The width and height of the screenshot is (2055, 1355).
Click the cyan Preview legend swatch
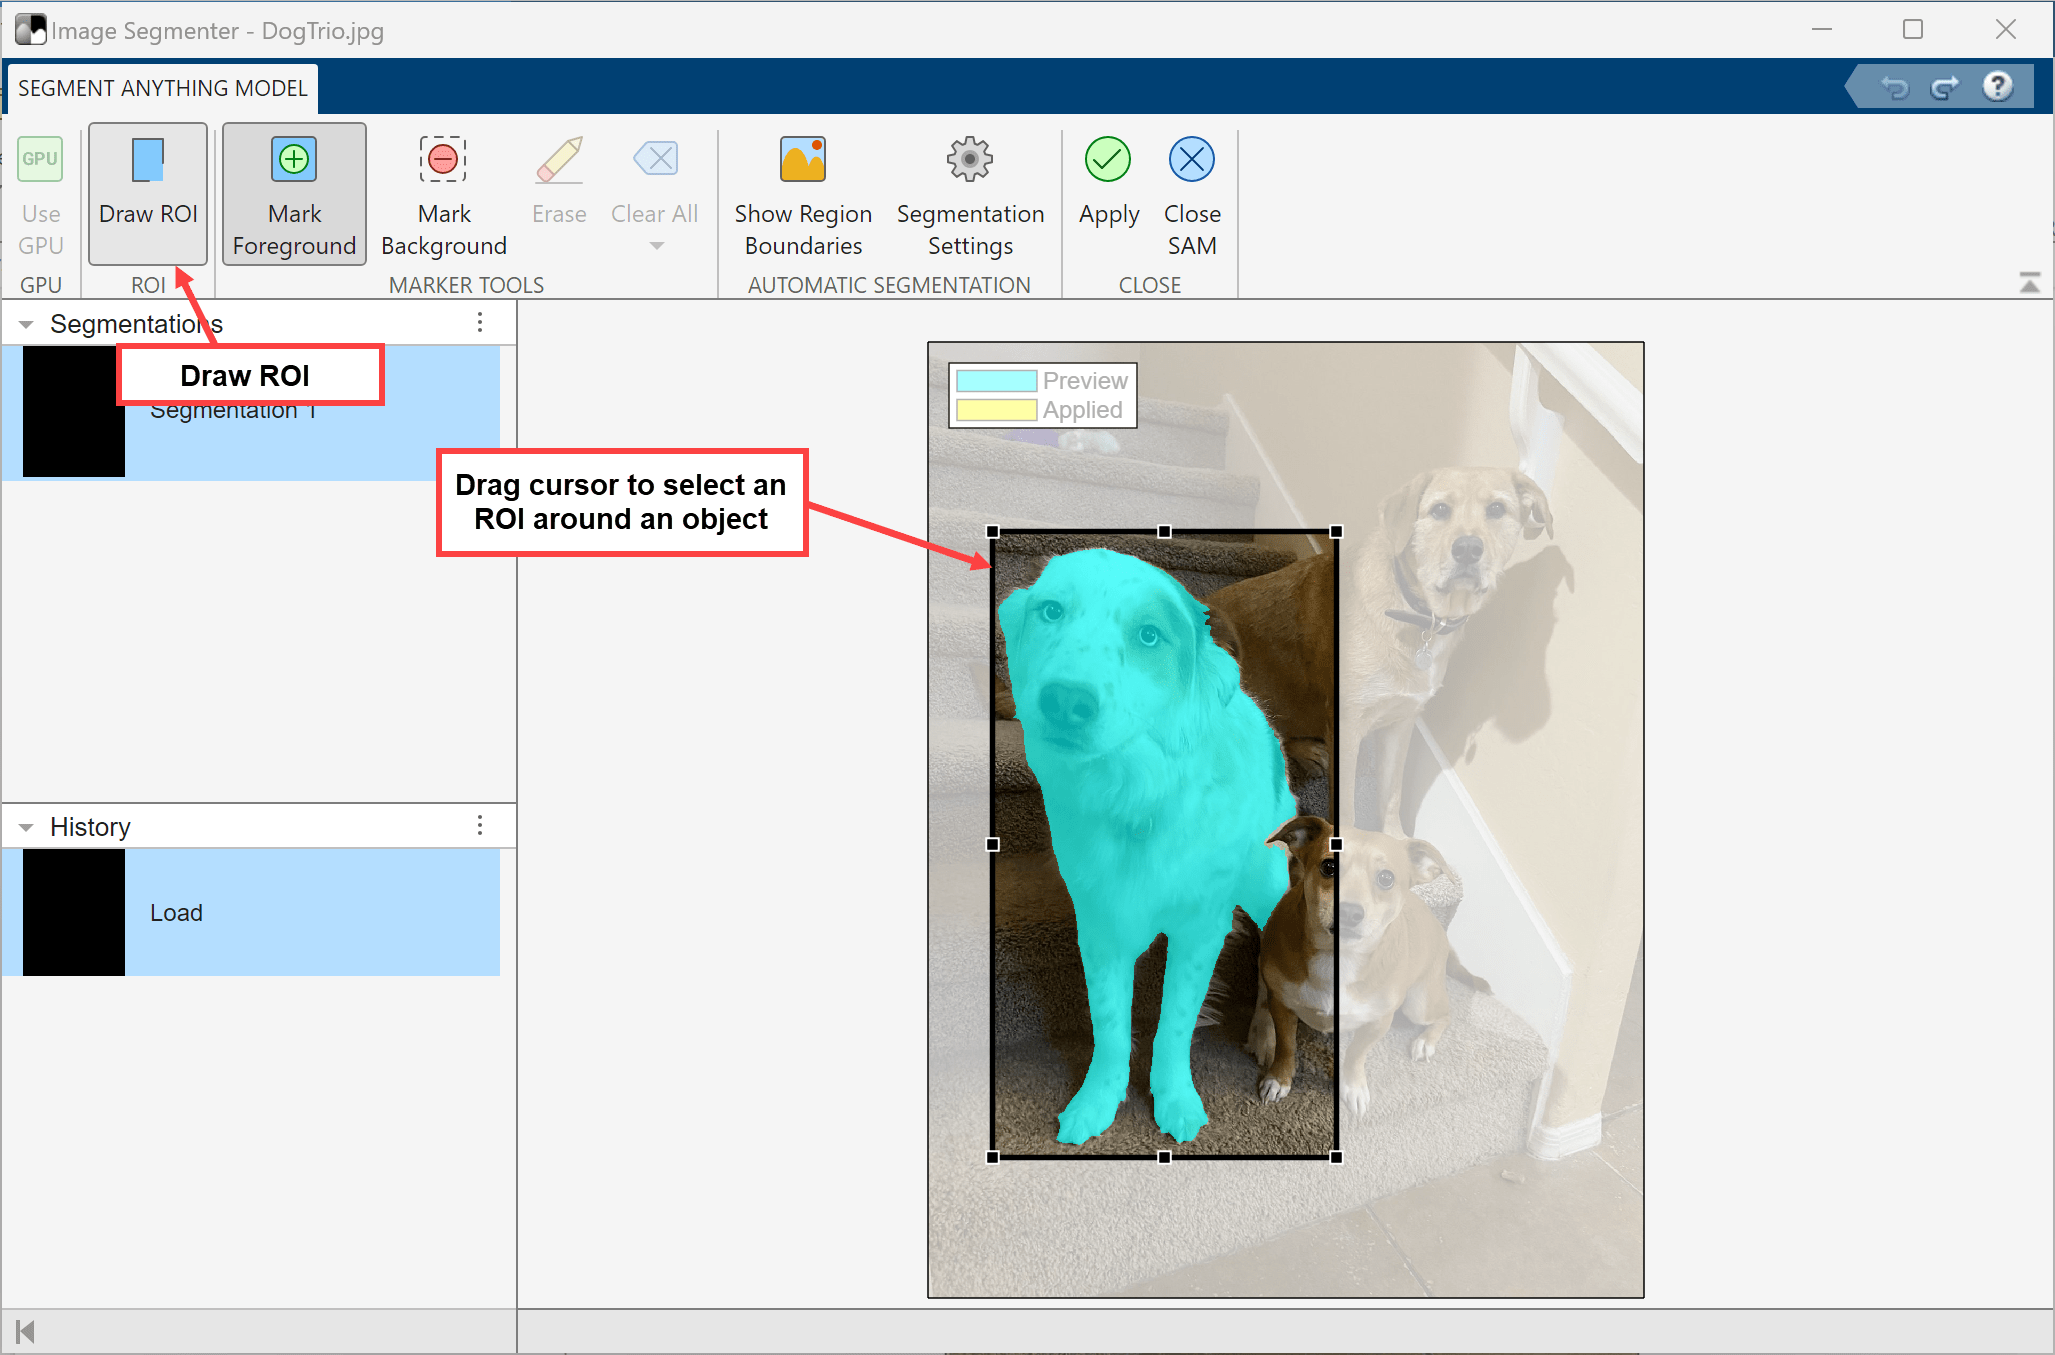996,381
